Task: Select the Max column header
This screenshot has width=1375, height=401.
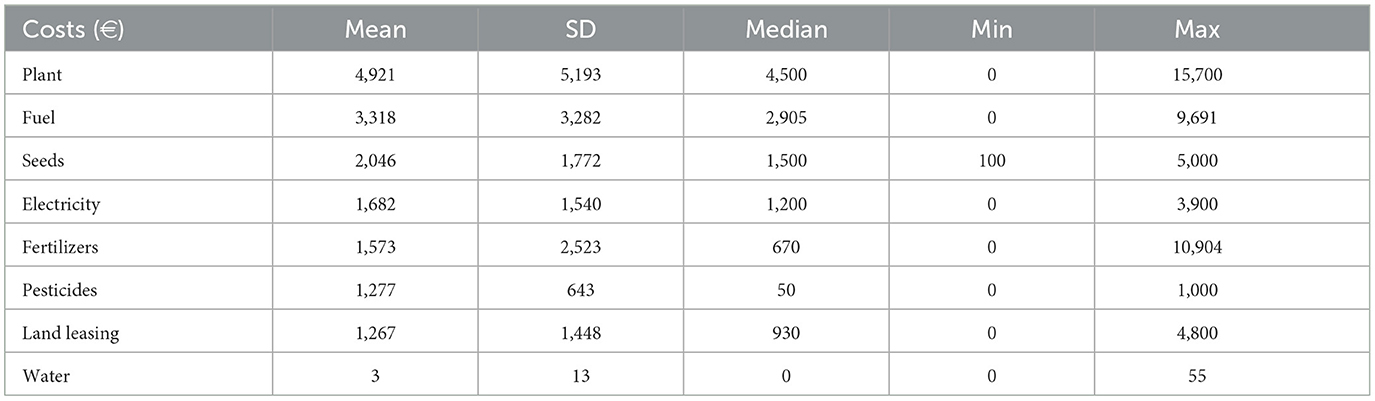Action: pos(1197,29)
